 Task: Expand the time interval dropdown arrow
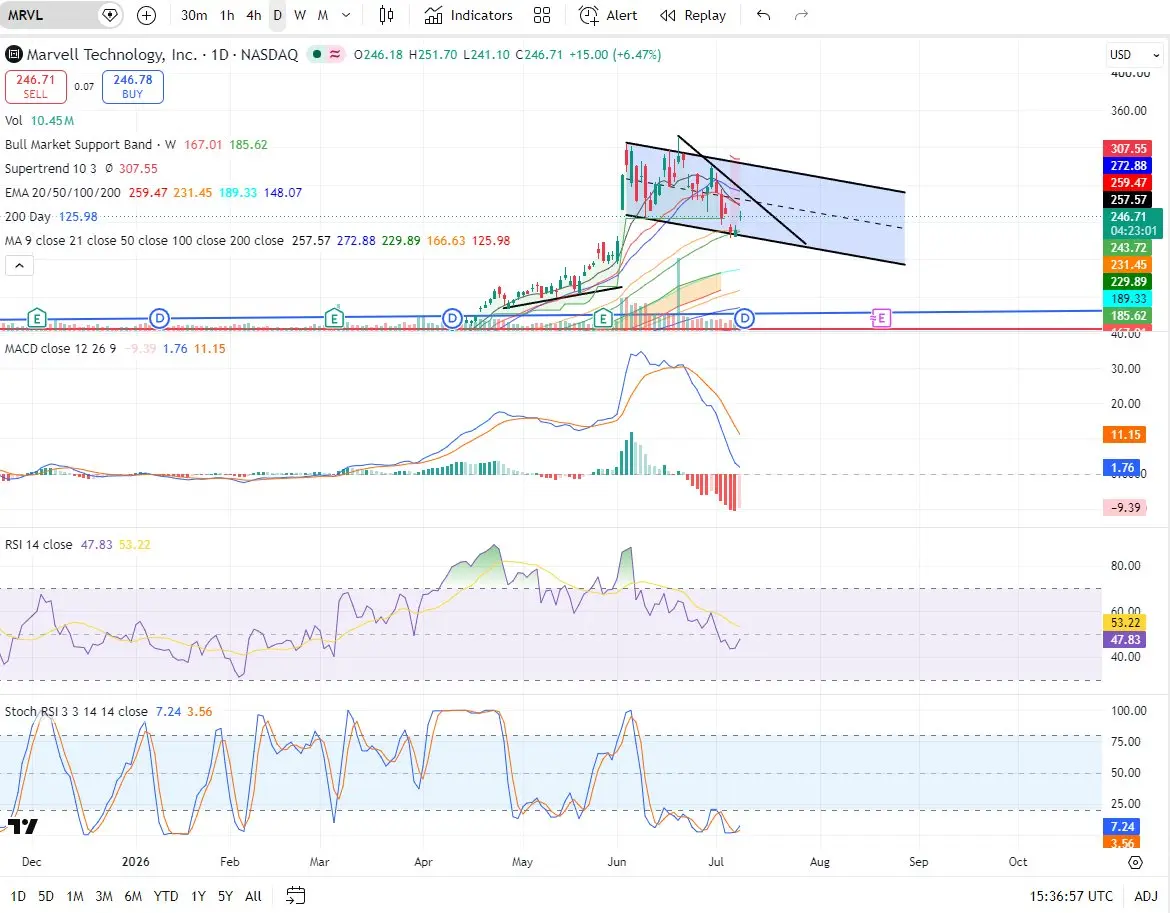[x=345, y=15]
